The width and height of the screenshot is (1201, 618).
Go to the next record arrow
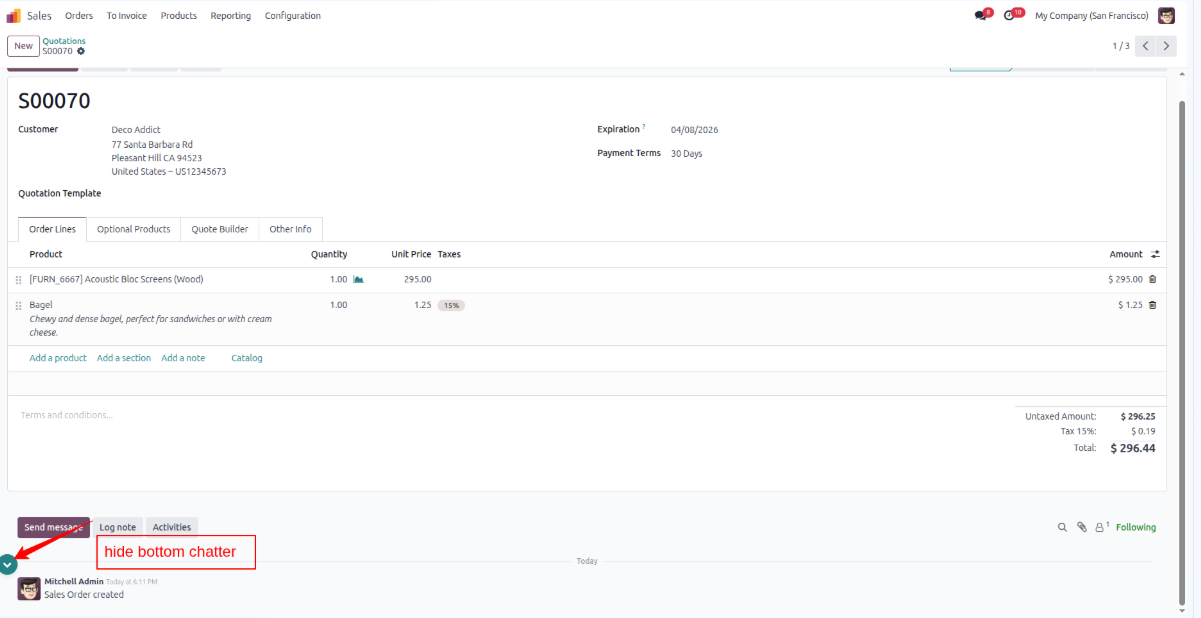(1166, 46)
